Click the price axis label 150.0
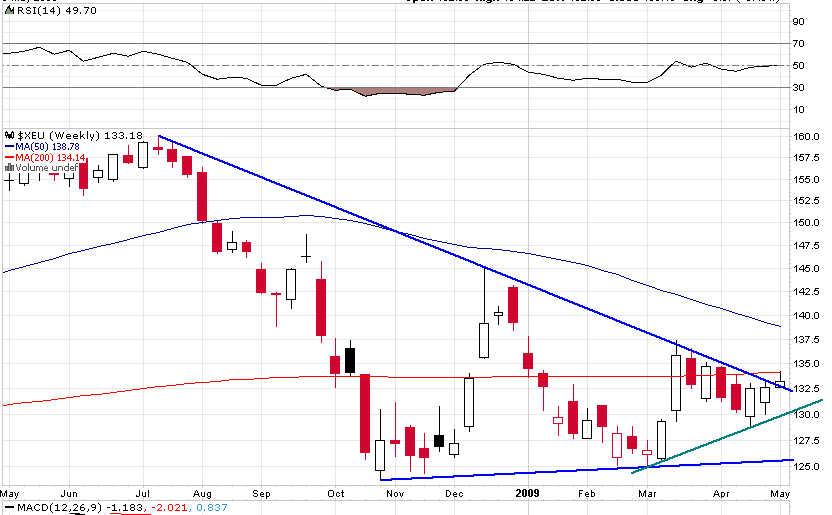This screenshot has height=515, width=832. [807, 223]
